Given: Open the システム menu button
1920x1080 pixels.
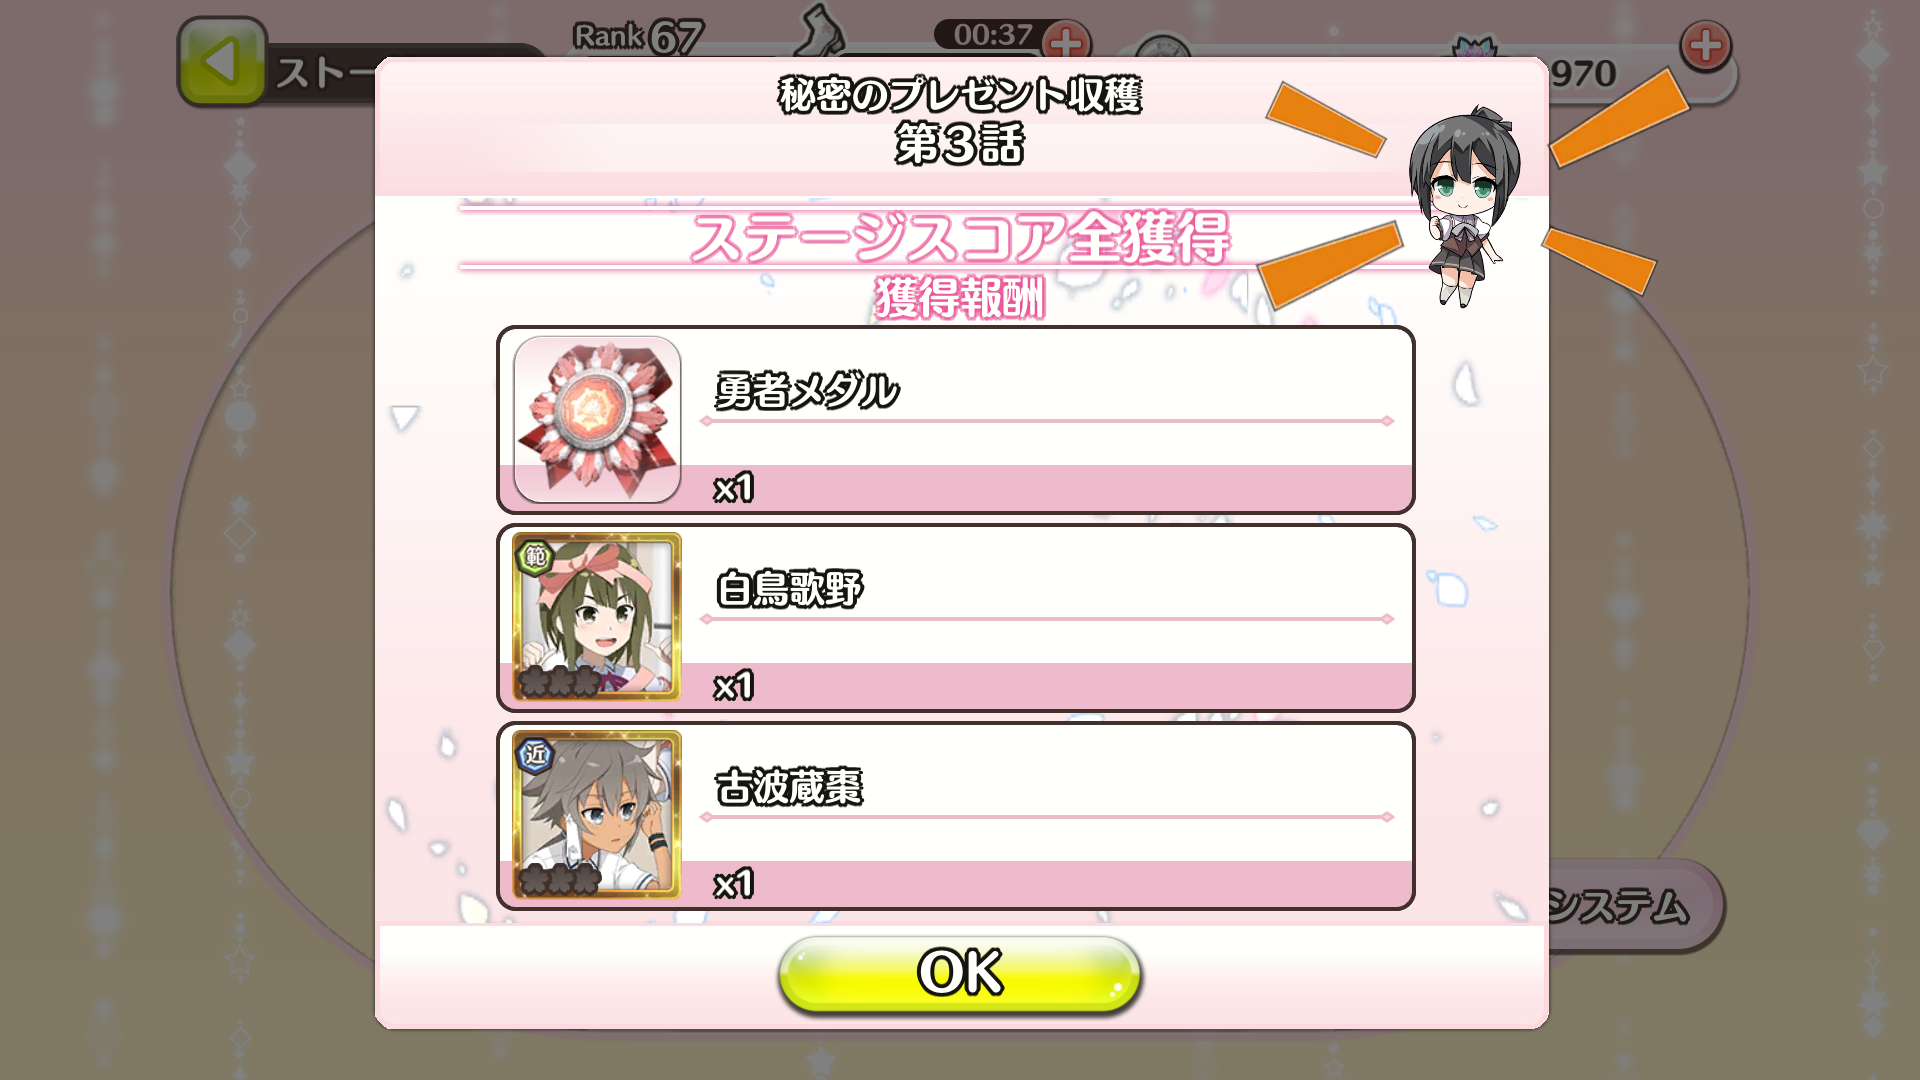Looking at the screenshot, I should (x=1632, y=905).
